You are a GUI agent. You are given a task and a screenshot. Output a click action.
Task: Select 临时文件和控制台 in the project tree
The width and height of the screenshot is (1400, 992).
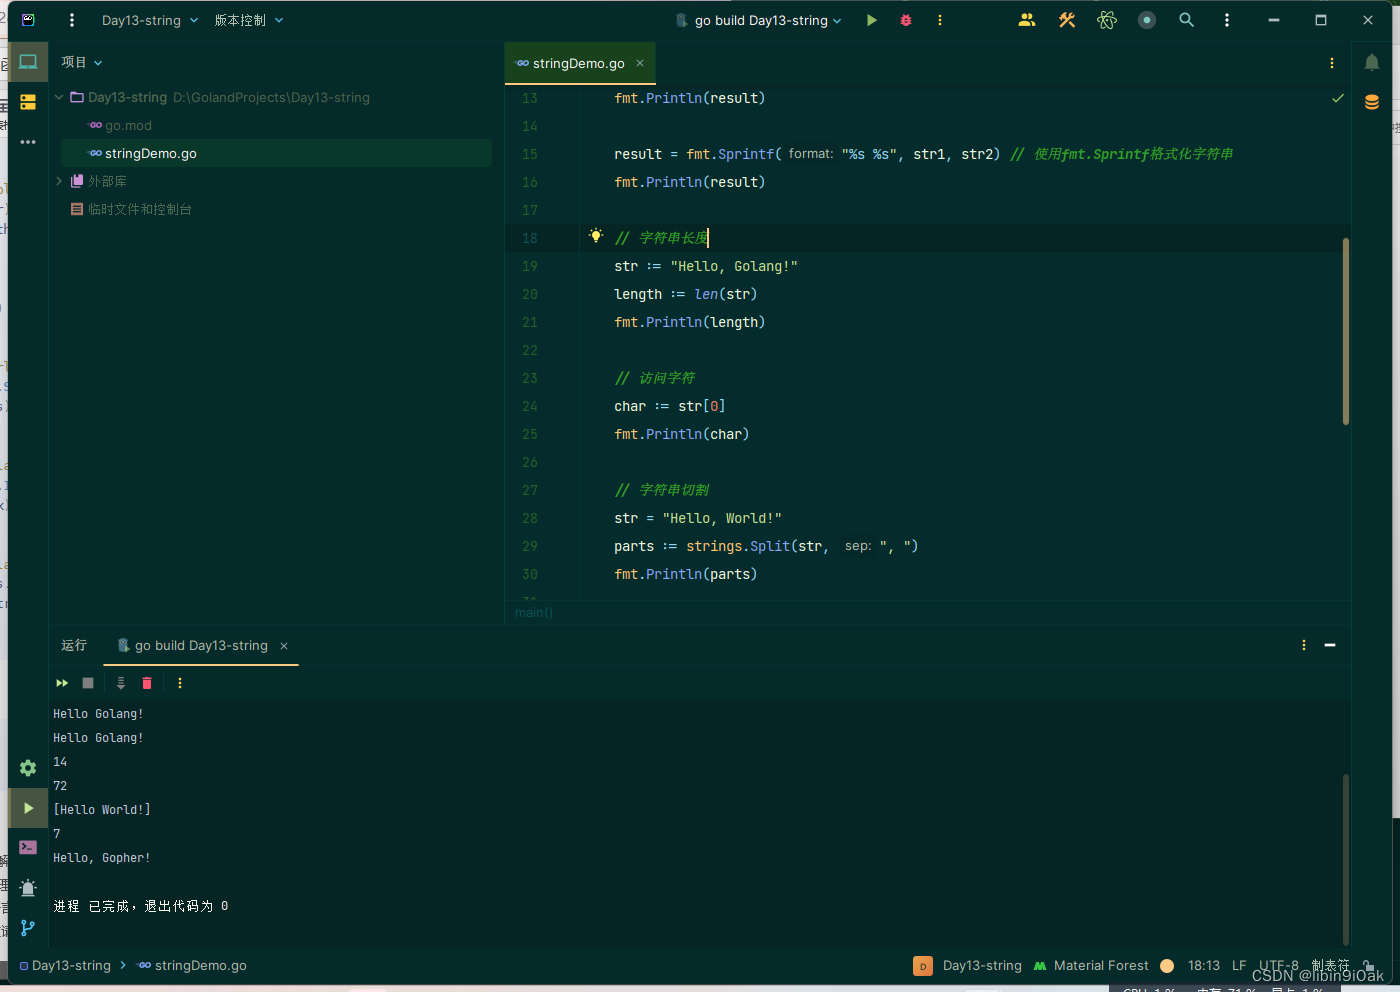[139, 209]
